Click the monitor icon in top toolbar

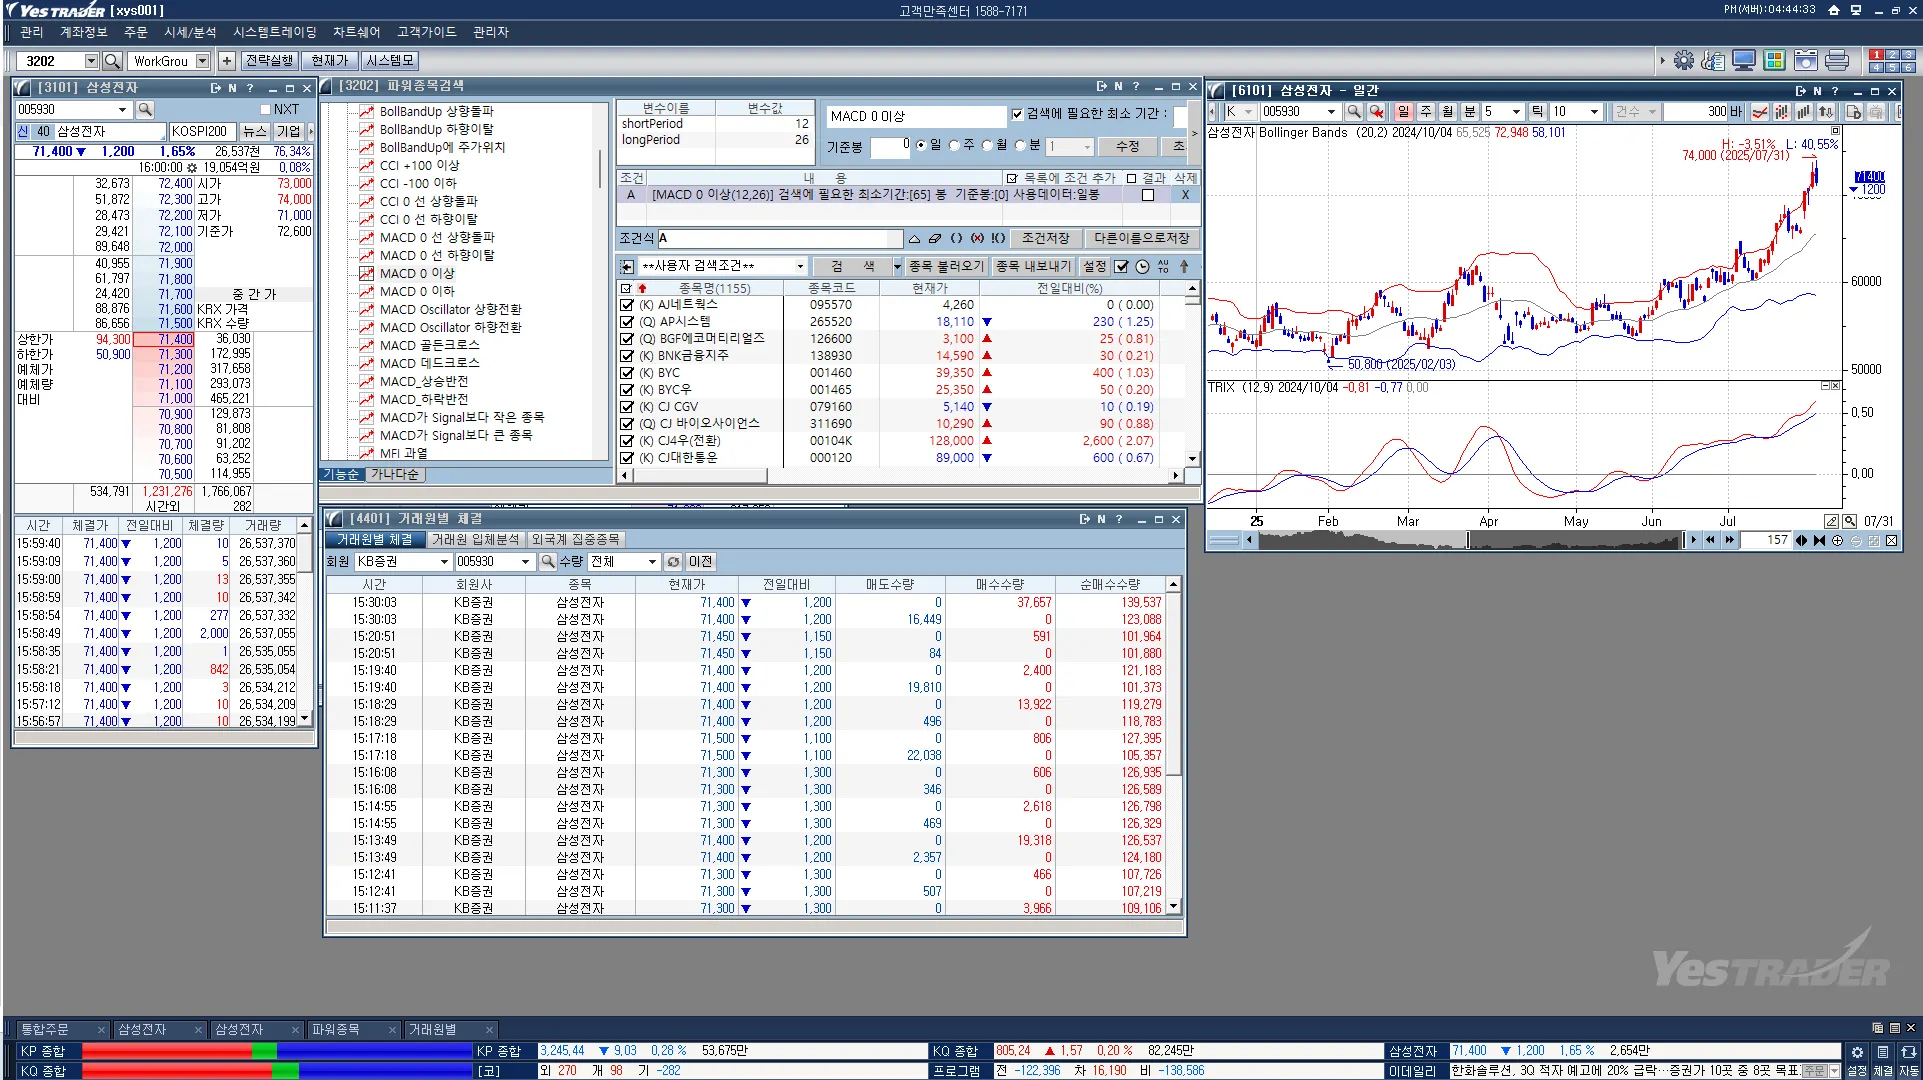1744,61
